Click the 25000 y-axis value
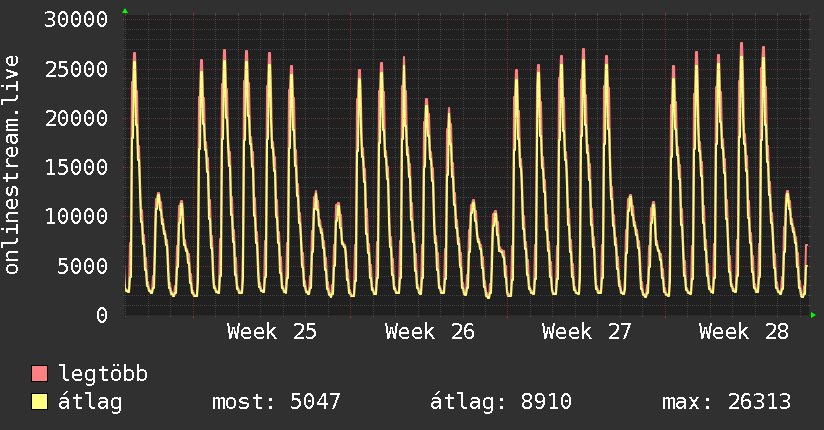This screenshot has height=430, width=824. (76, 69)
